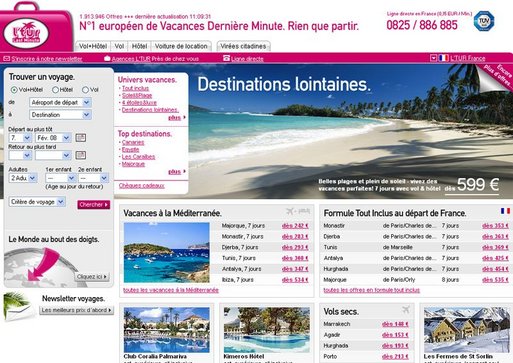513x363 pixels.
Task: Open the Majorque top destination link
Action: [133, 164]
